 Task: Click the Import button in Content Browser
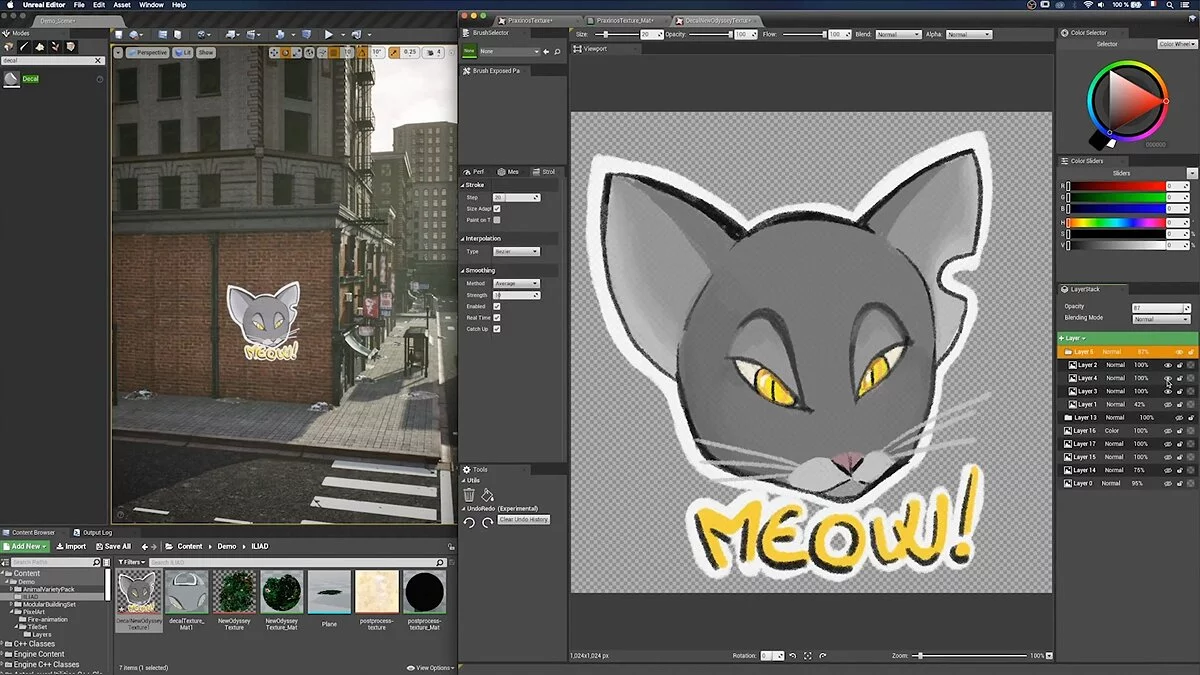click(x=71, y=547)
